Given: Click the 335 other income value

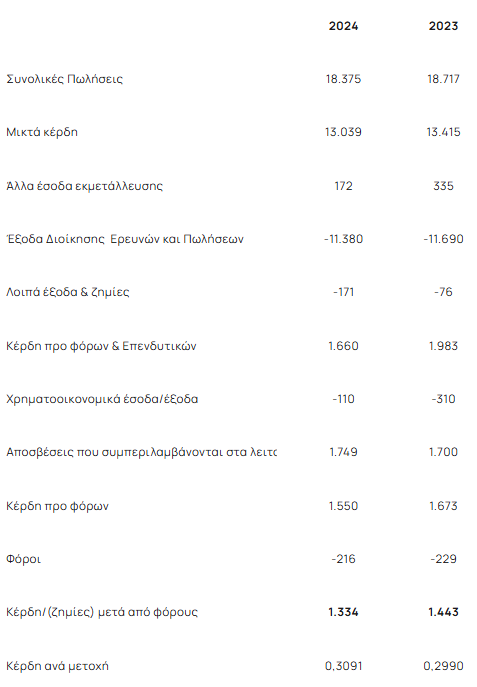Looking at the screenshot, I should (x=443, y=186).
